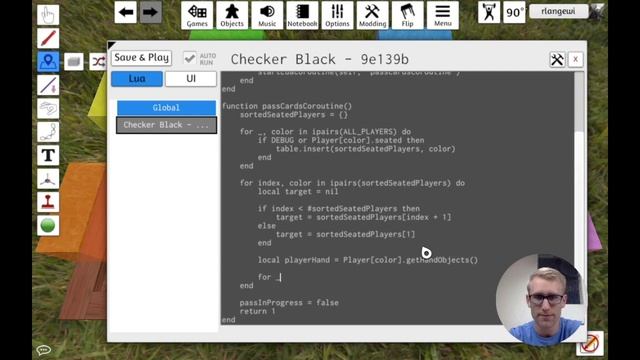
Task: Switch to the Lua tab
Action: (x=137, y=79)
